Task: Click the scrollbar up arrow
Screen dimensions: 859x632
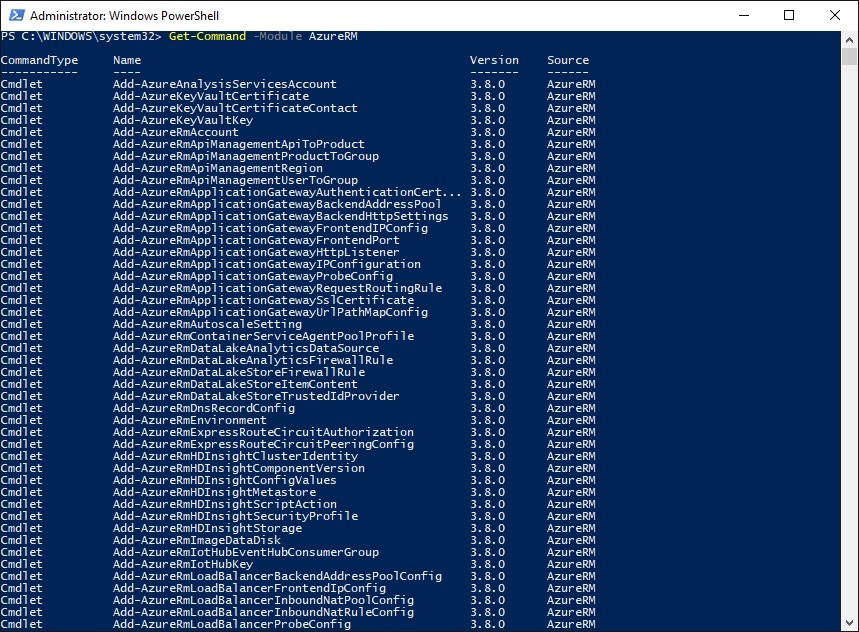Action: coord(849,40)
